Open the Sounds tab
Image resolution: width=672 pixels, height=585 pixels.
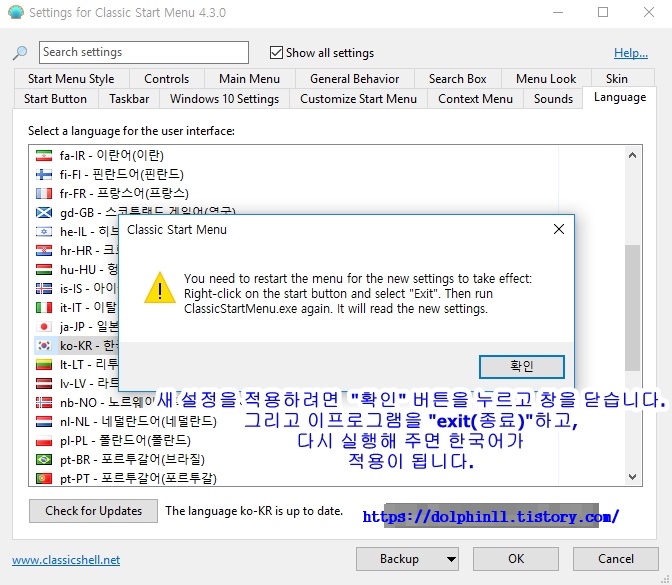pos(553,99)
